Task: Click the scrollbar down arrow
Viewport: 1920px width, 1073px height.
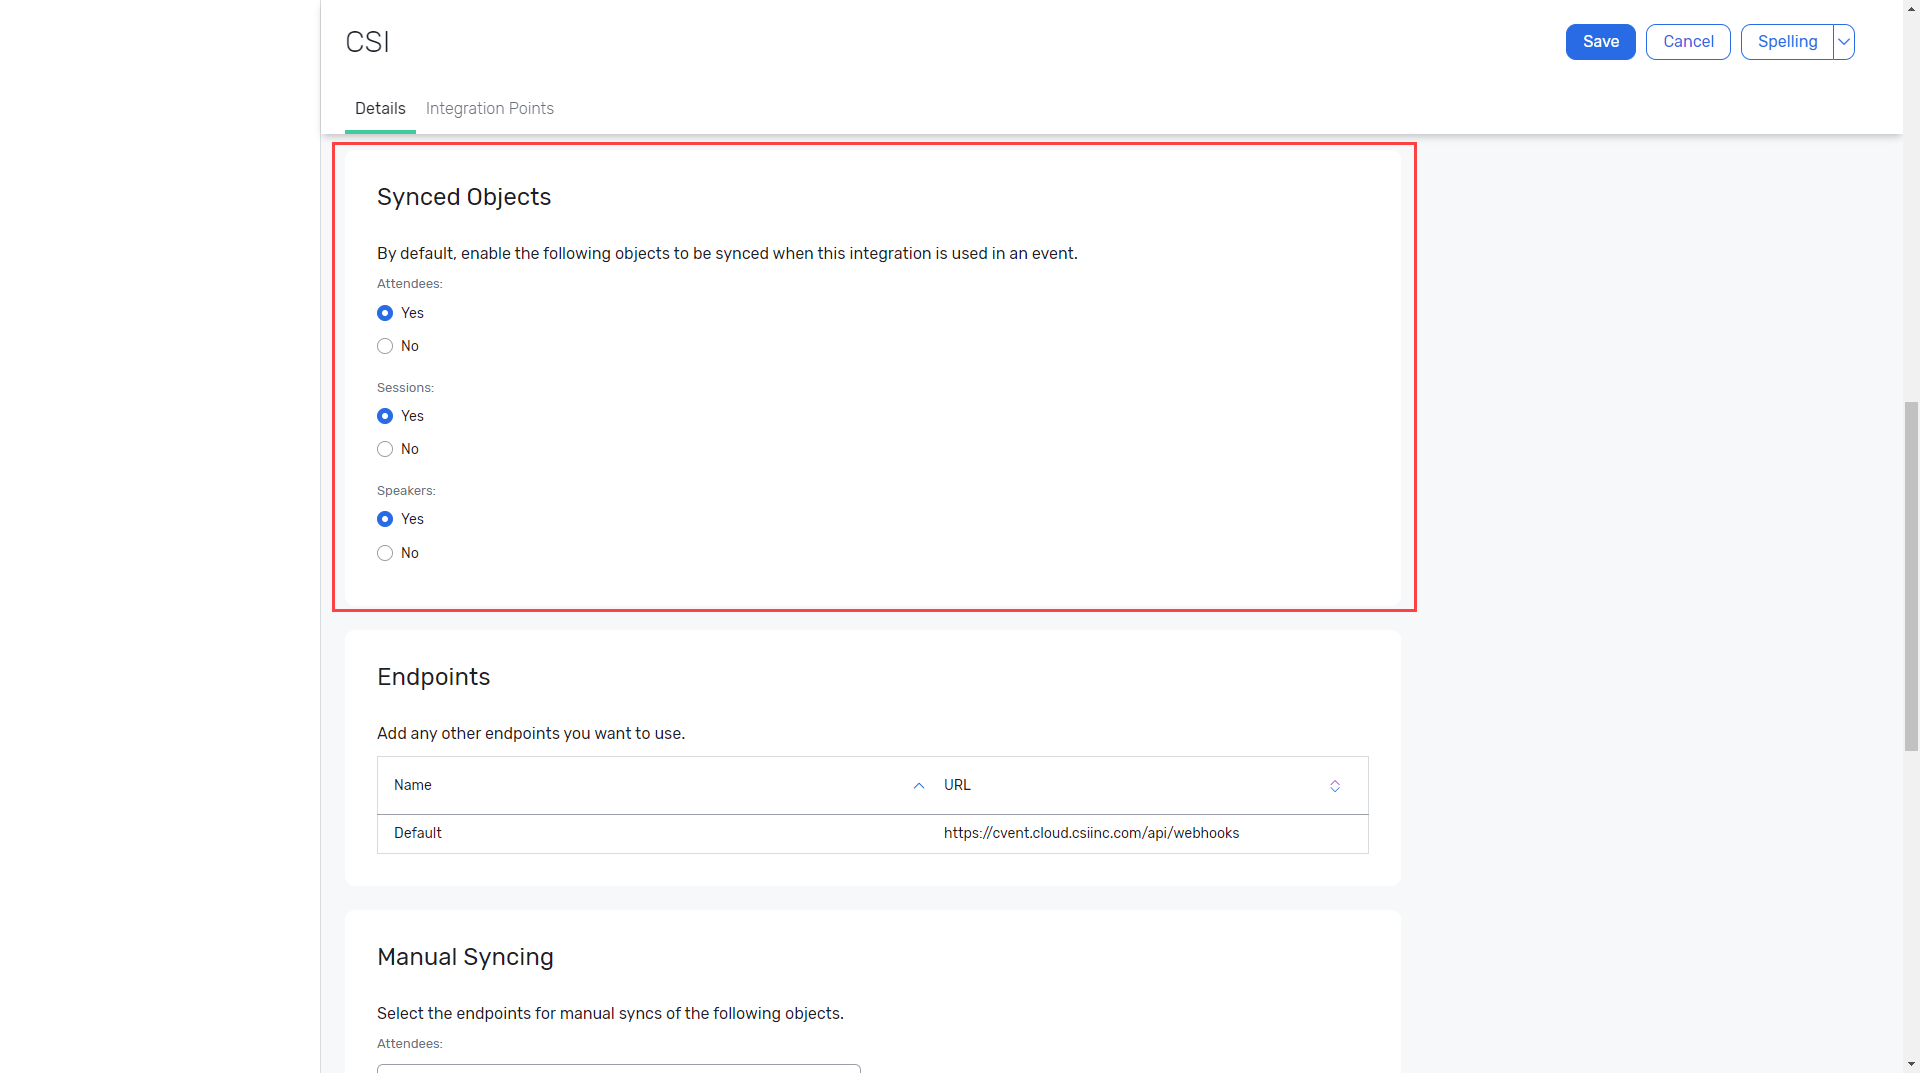Action: point(1911,1064)
